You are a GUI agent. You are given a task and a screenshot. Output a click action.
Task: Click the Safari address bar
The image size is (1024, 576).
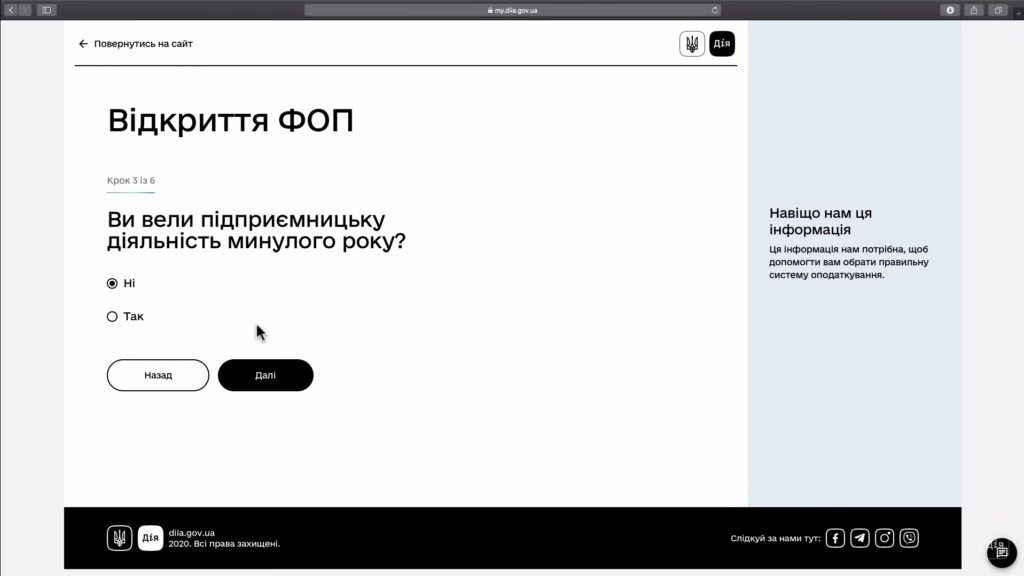click(x=512, y=10)
